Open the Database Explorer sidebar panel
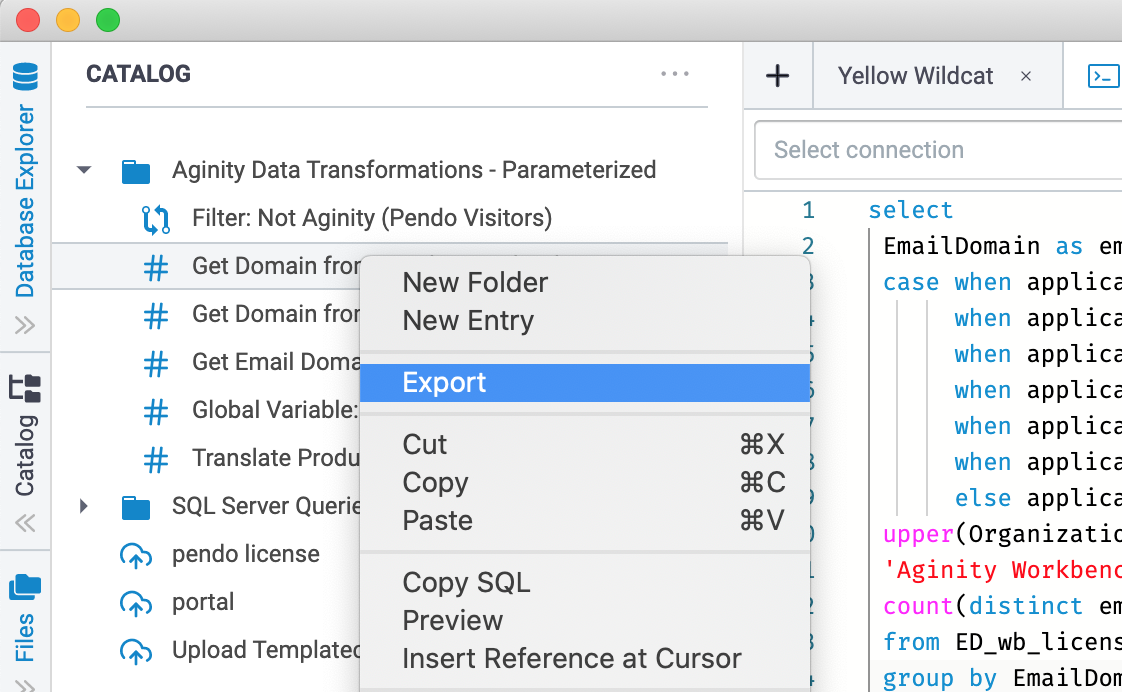 [x=25, y=179]
